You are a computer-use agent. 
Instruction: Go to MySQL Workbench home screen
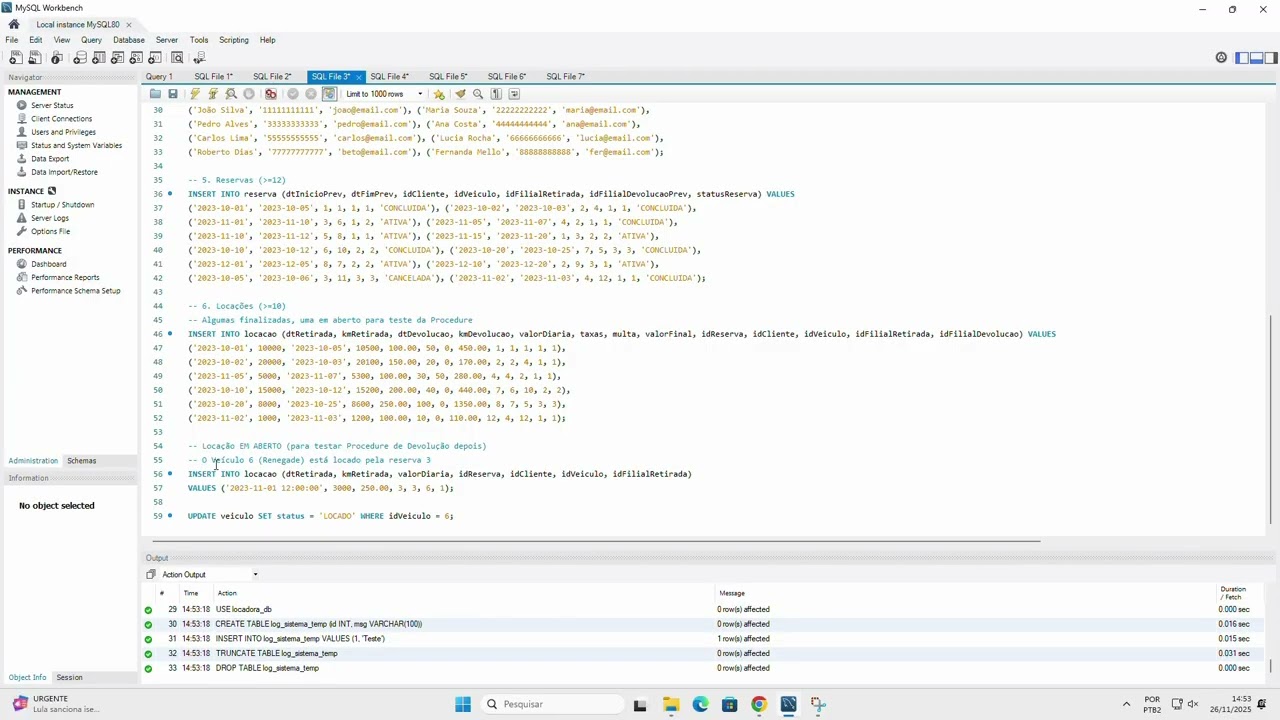click(x=14, y=24)
